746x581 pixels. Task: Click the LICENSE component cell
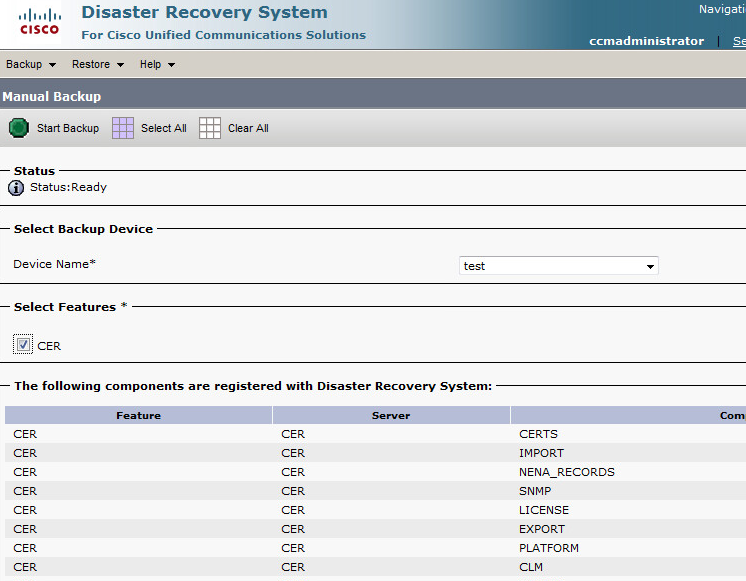pos(544,510)
